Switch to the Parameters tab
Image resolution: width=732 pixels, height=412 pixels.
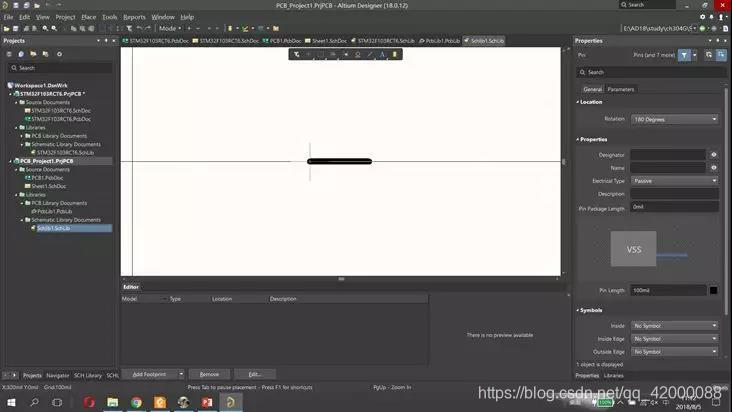621,89
